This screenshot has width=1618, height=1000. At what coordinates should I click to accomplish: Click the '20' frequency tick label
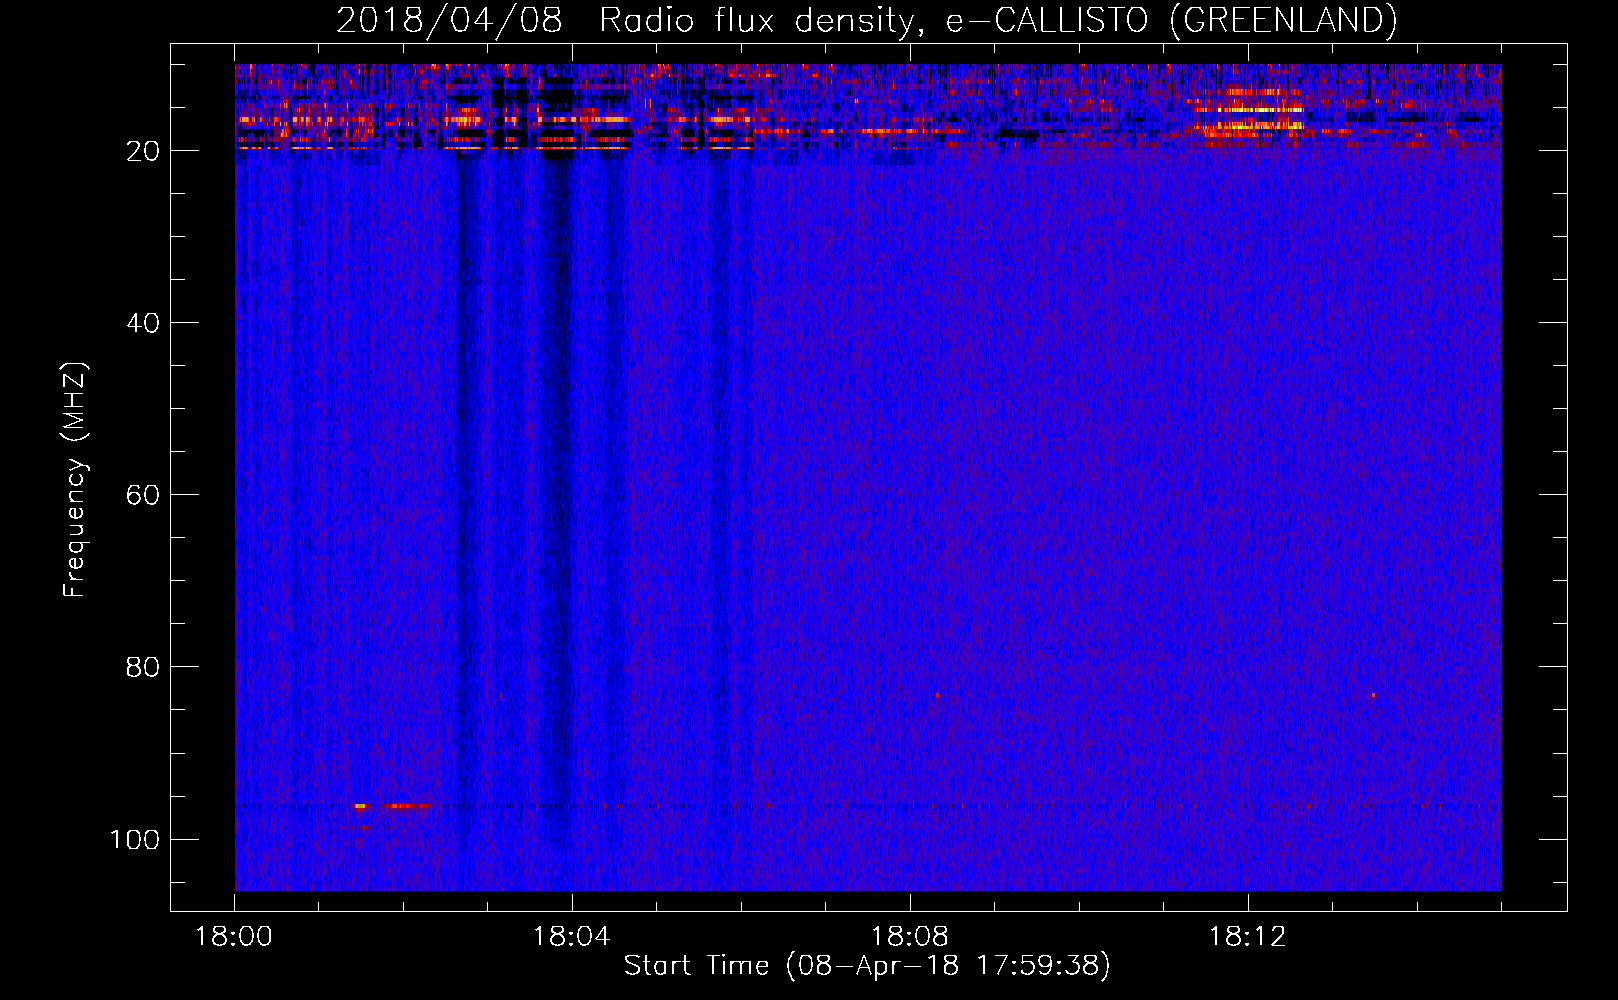click(143, 151)
